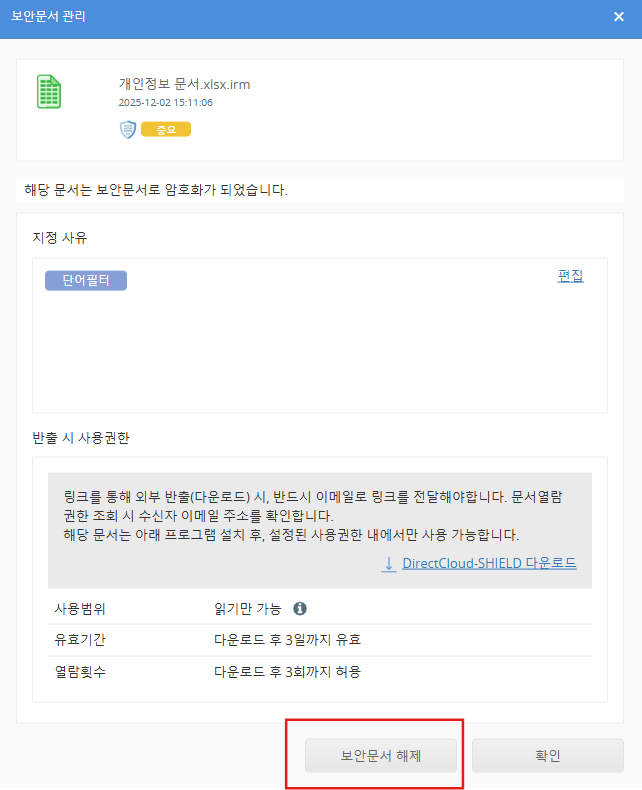Viewport: 642px width, 790px height.
Task: Click the 보안문서 관리 title bar text
Action: coord(48,17)
